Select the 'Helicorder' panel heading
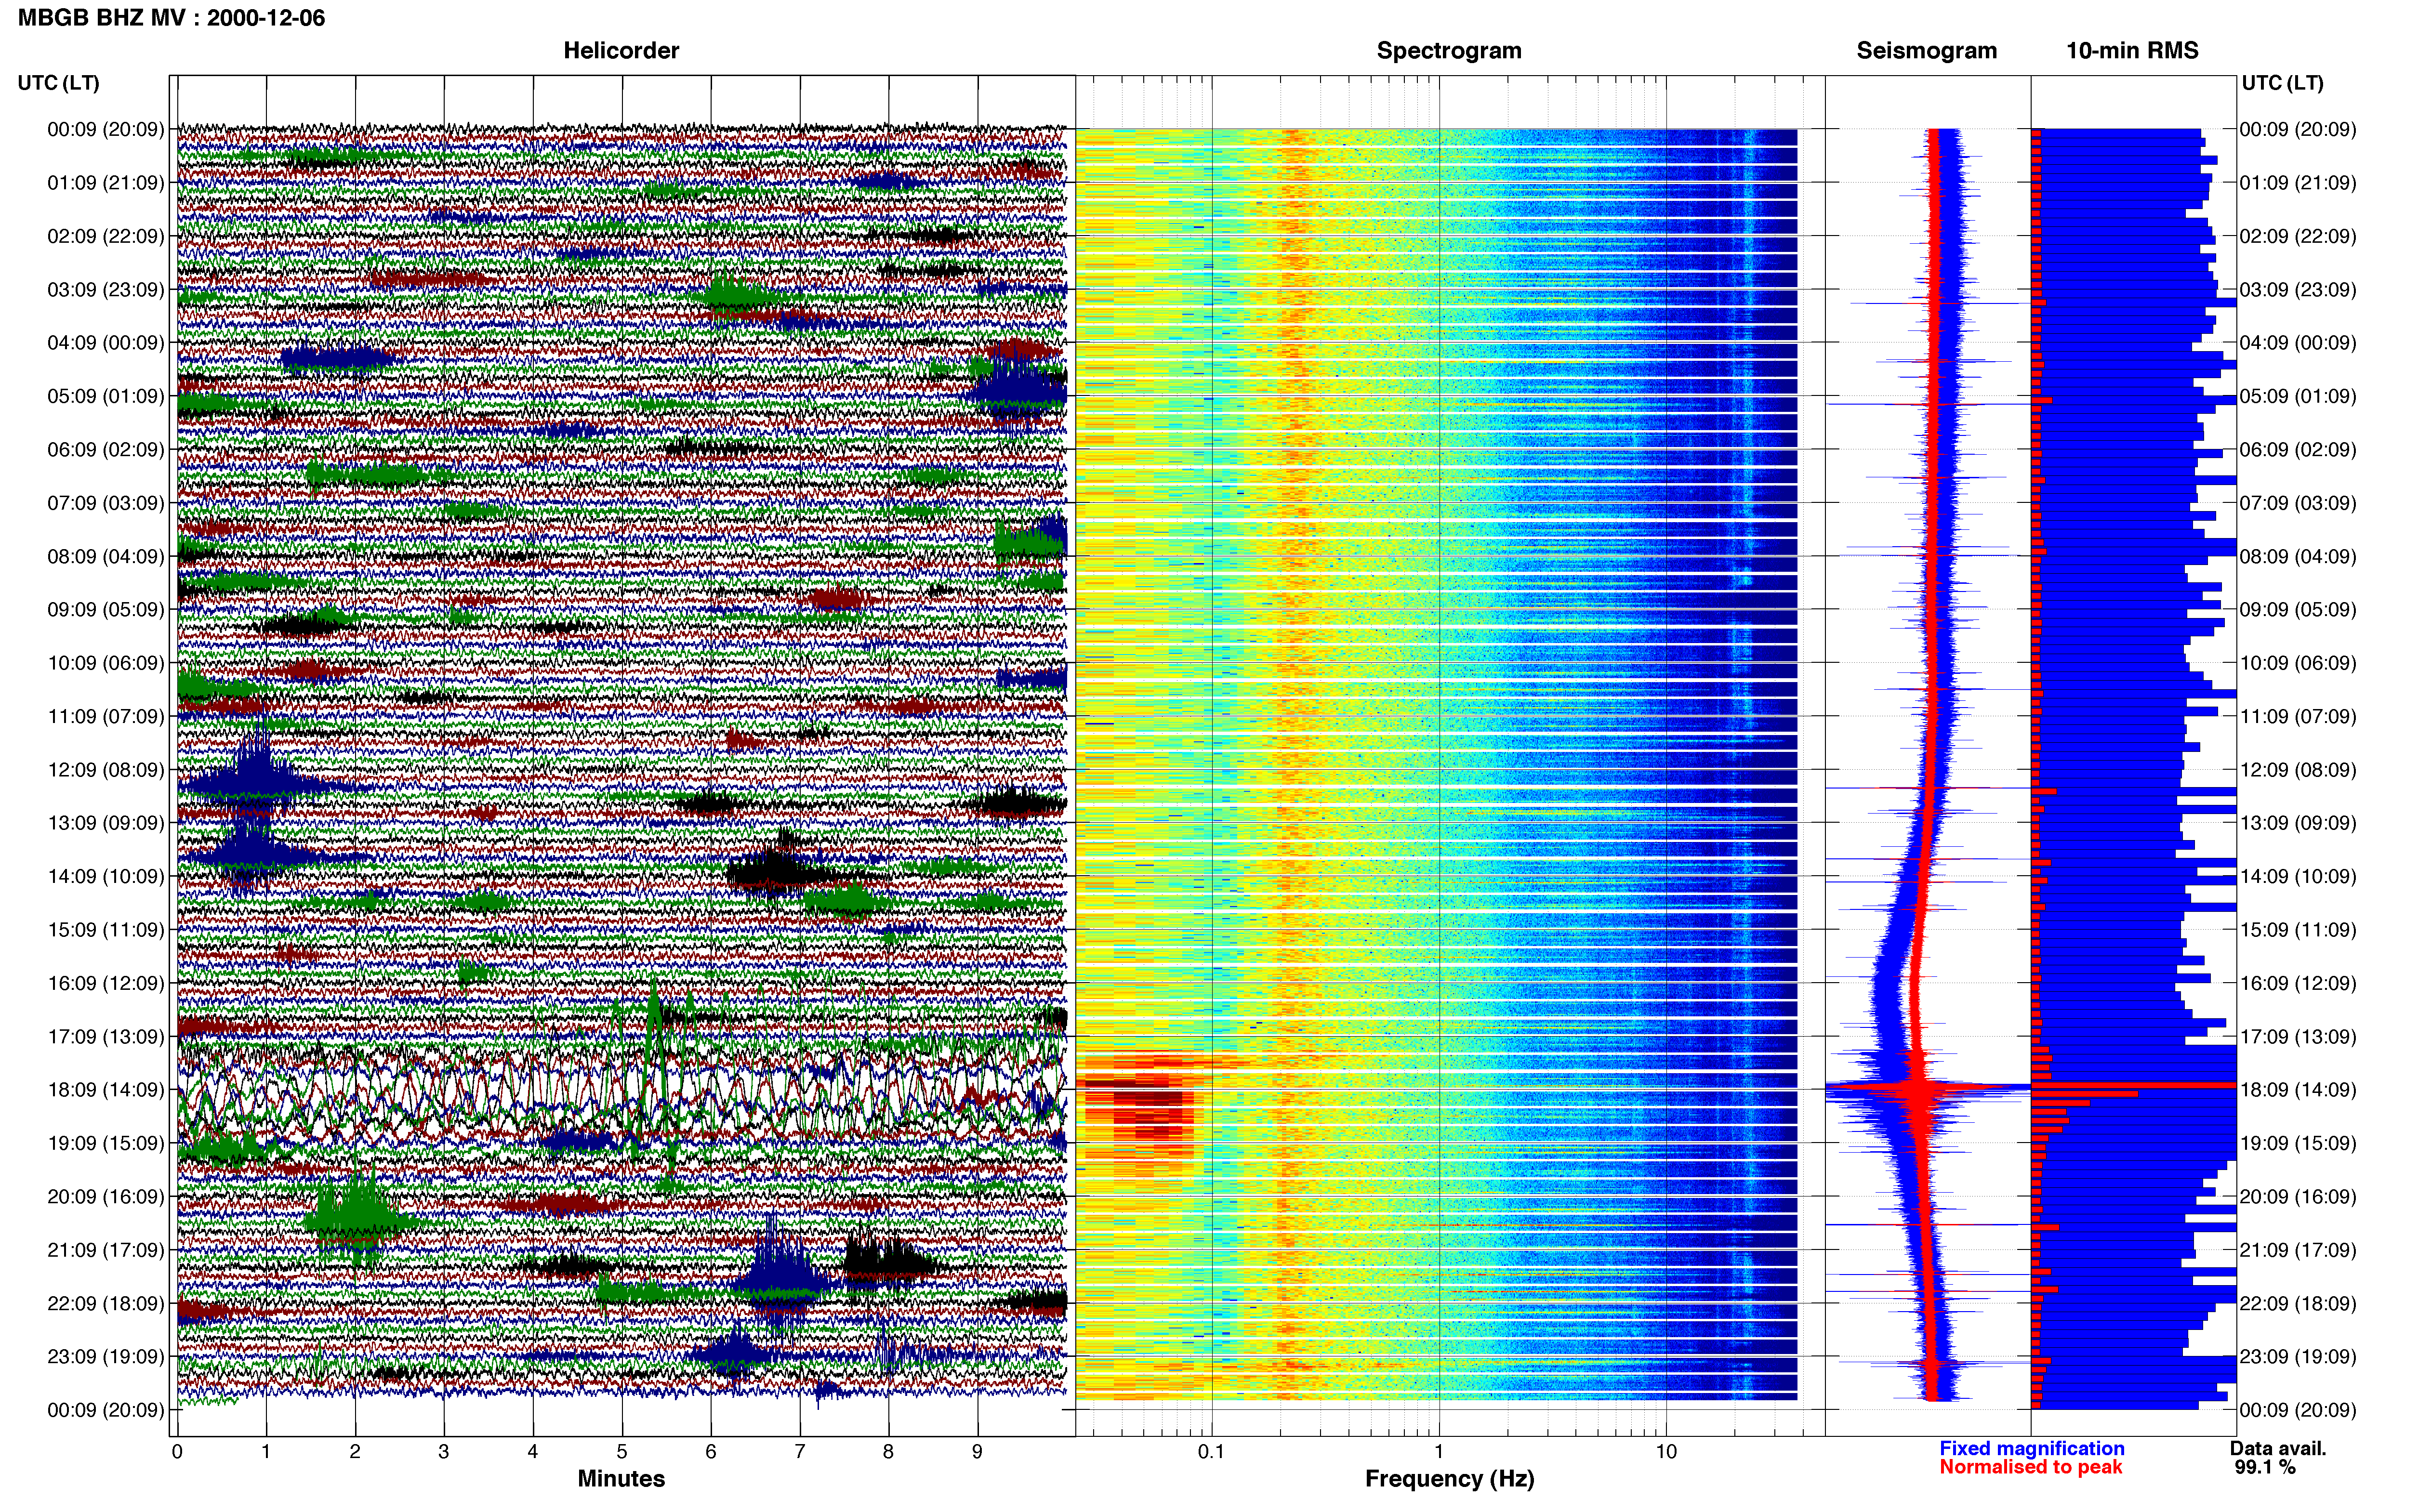The height and width of the screenshot is (1512, 2418). (x=621, y=51)
